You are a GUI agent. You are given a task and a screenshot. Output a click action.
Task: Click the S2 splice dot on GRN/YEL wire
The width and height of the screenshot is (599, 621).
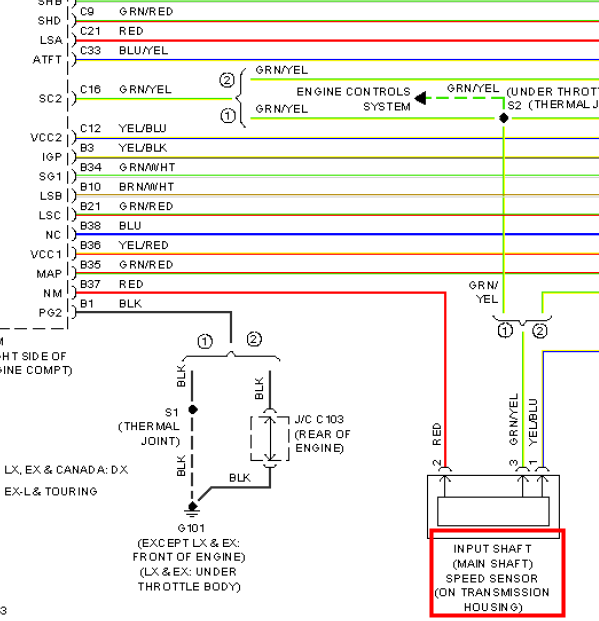tap(504, 118)
